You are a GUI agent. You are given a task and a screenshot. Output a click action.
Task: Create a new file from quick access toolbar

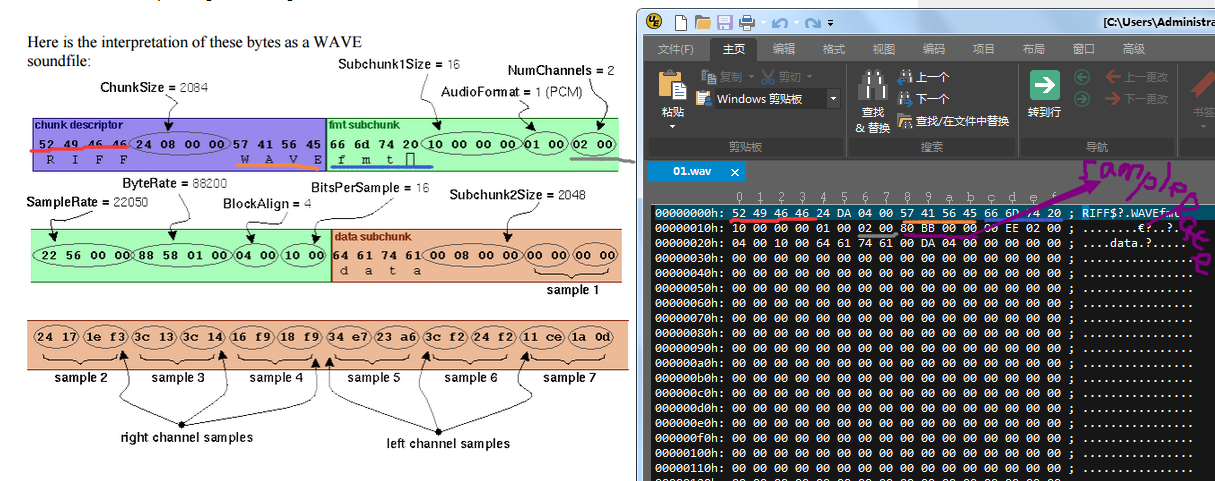[682, 22]
